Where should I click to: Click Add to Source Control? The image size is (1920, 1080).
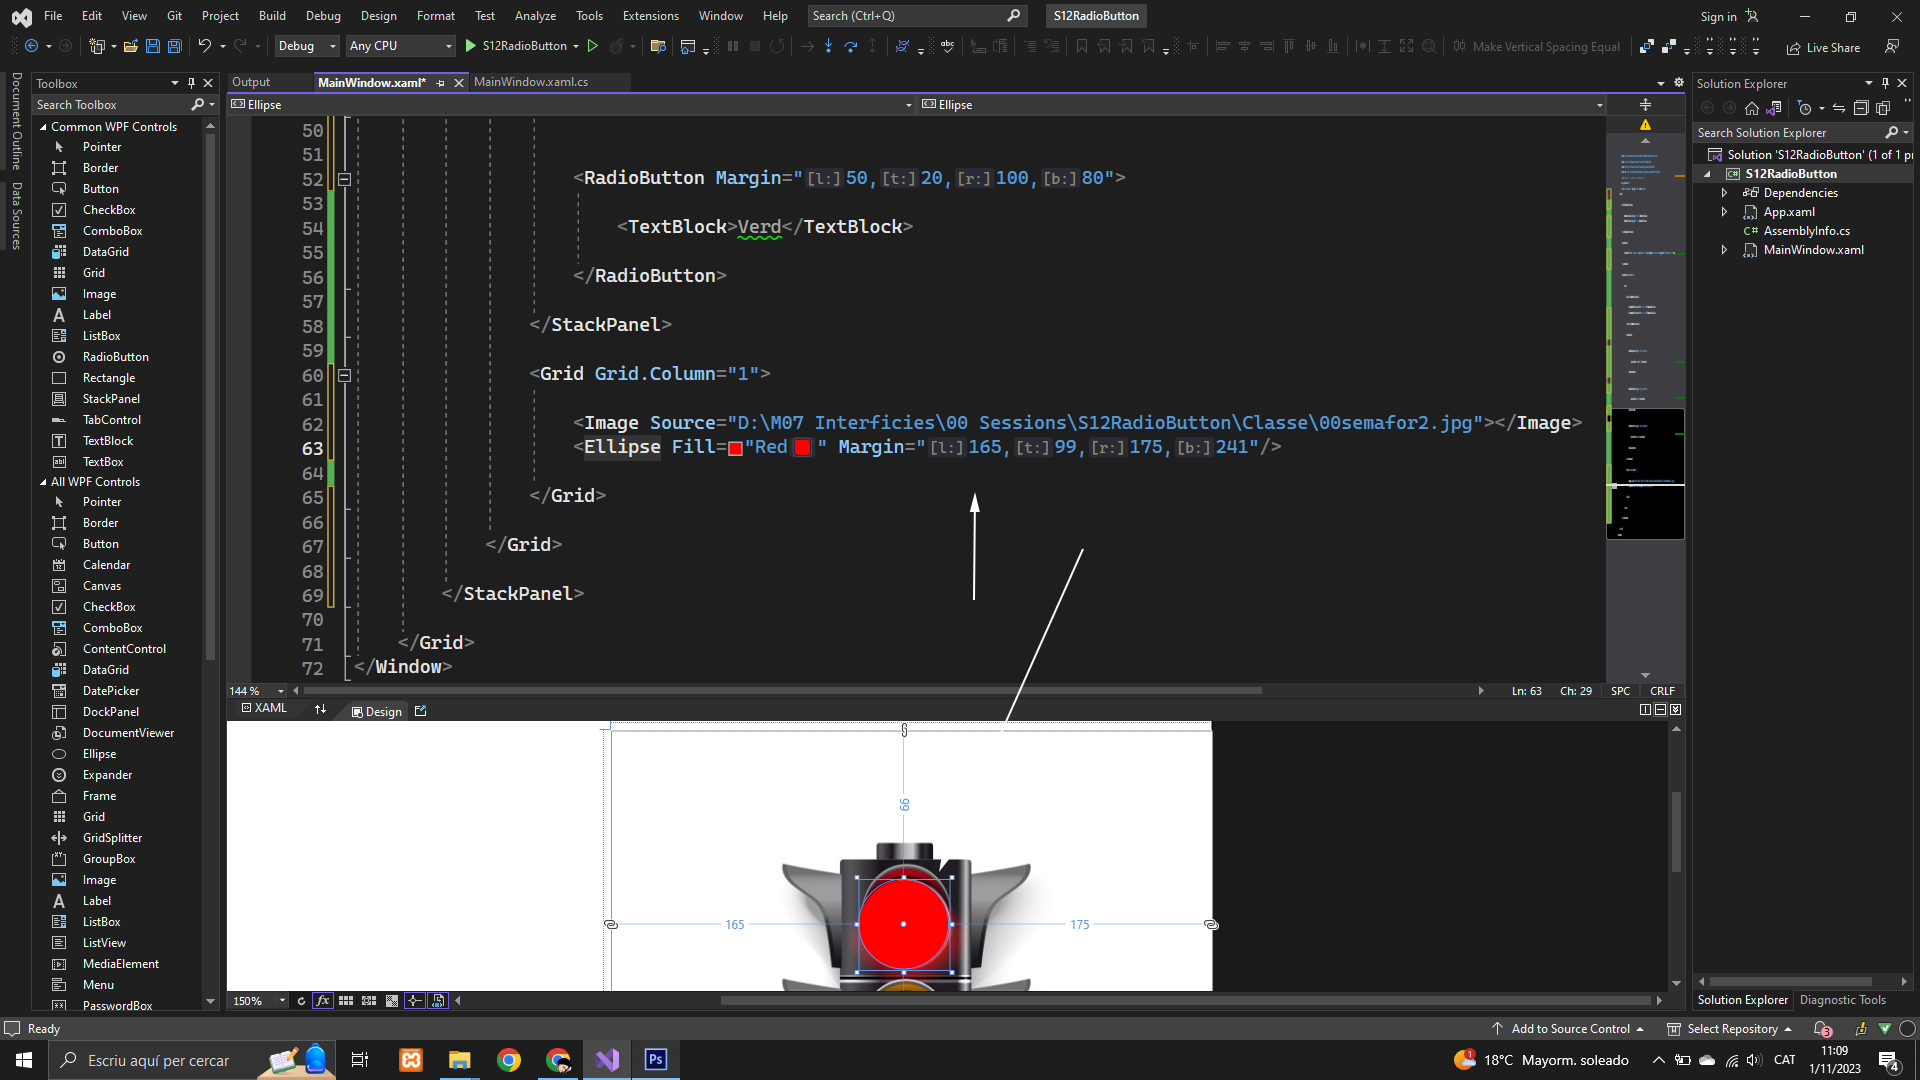[1569, 1029]
